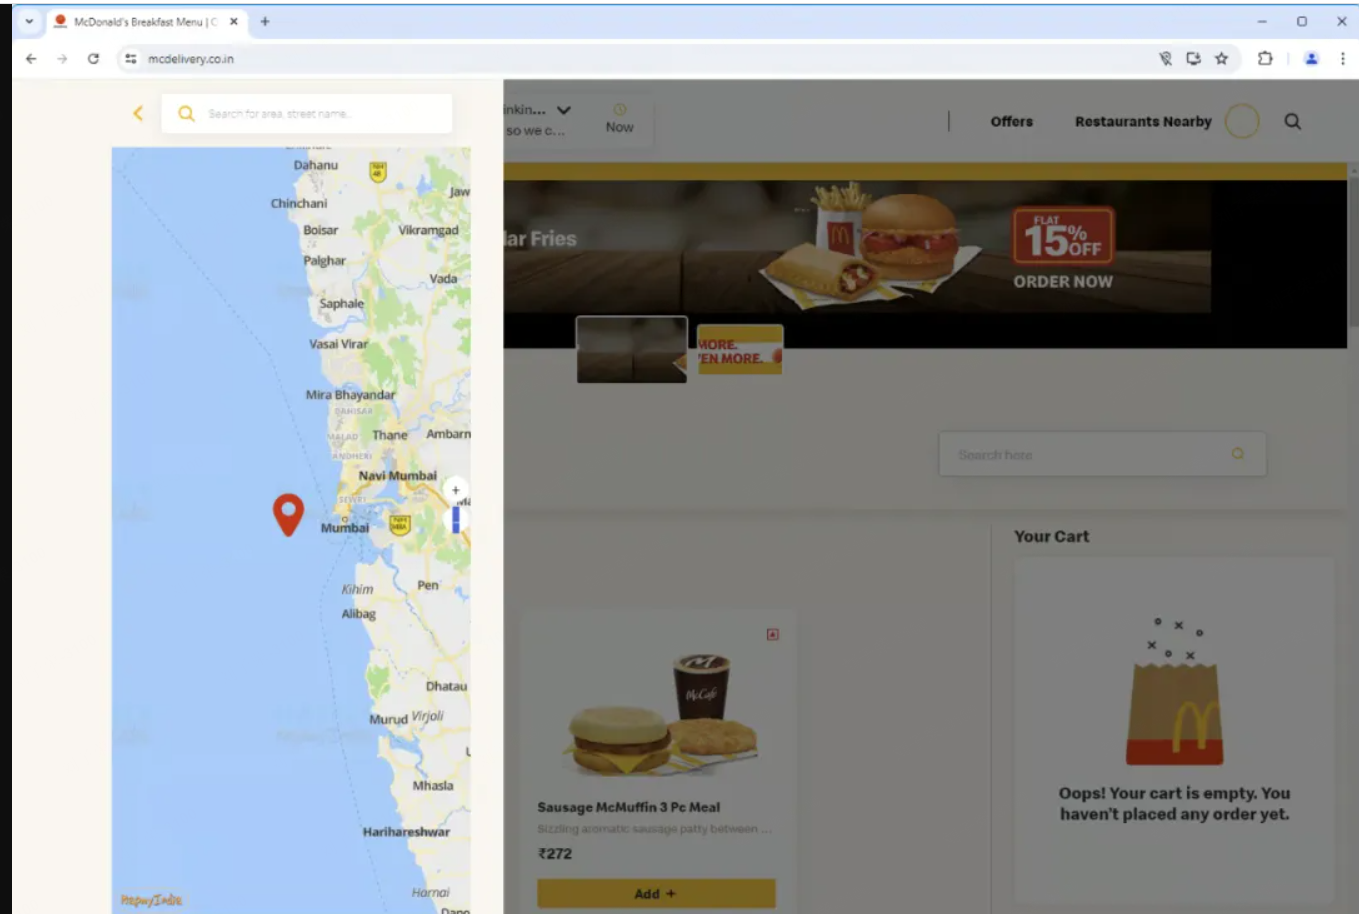Click the blue map zoom slider handle
This screenshot has width=1359, height=914.
tap(455, 519)
